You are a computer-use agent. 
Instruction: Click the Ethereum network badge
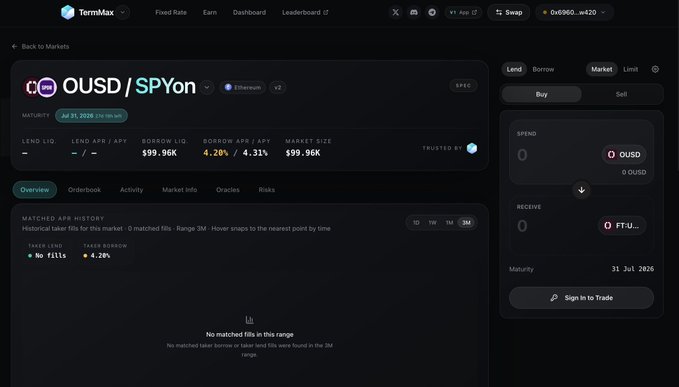[243, 87]
